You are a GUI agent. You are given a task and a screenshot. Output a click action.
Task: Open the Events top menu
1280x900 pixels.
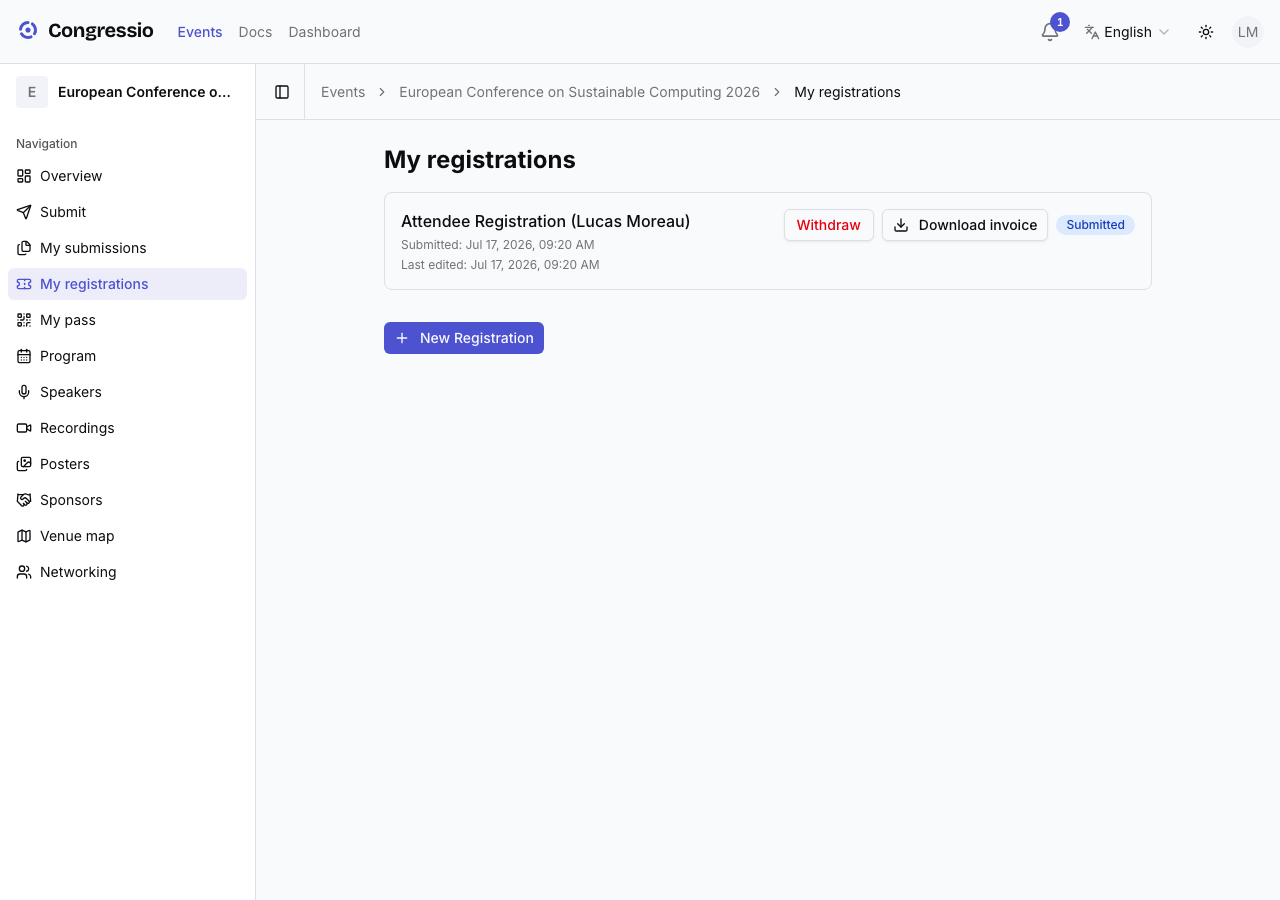pos(200,32)
